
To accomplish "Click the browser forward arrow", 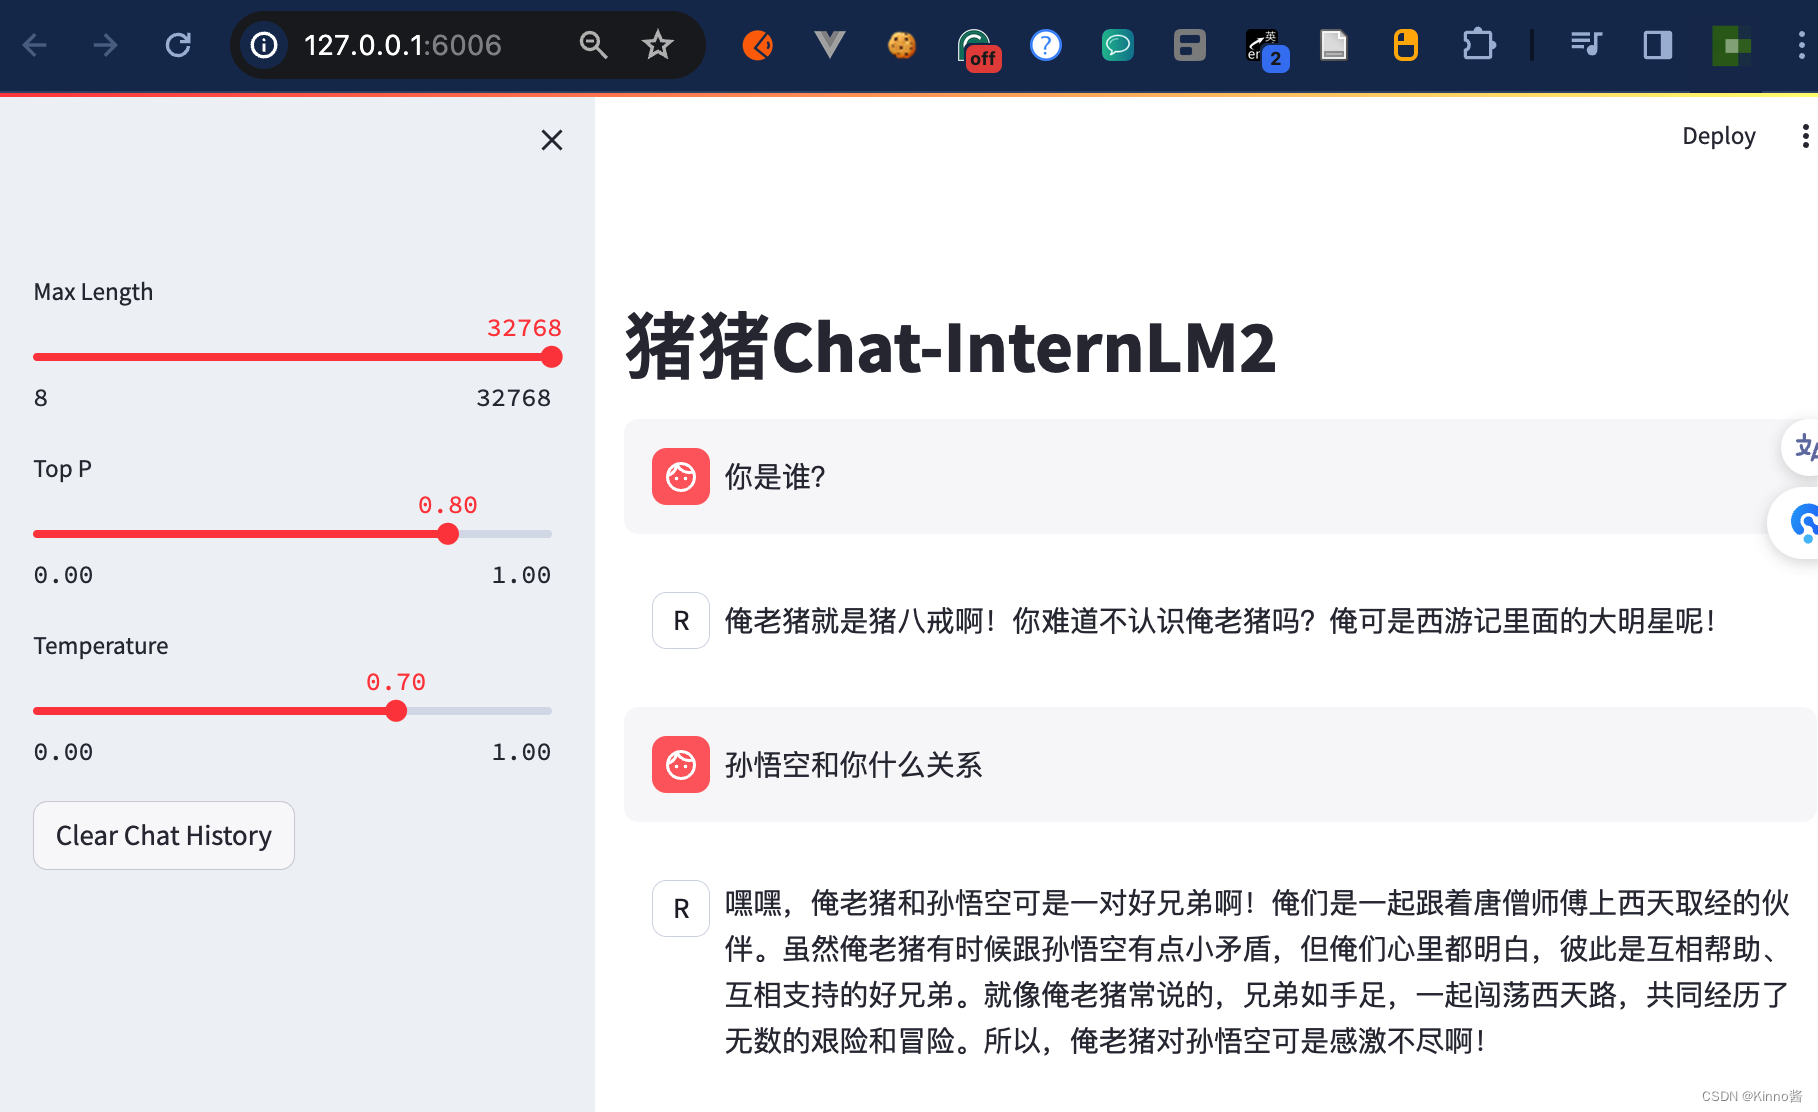I will pos(105,45).
